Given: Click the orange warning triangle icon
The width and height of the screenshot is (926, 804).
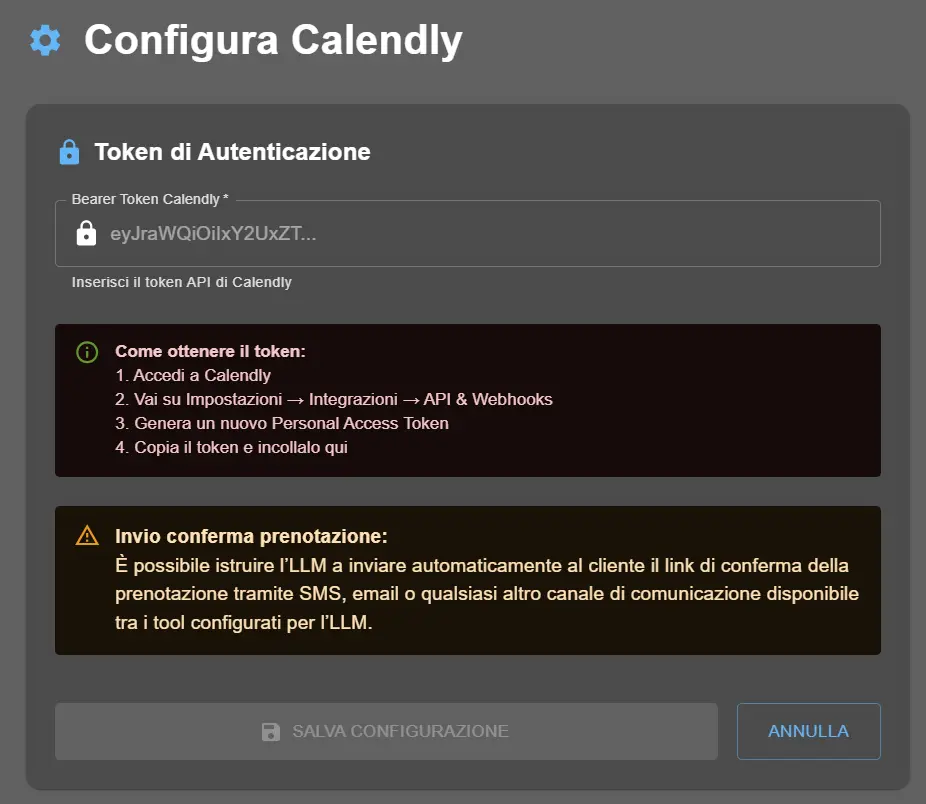Looking at the screenshot, I should 86,535.
